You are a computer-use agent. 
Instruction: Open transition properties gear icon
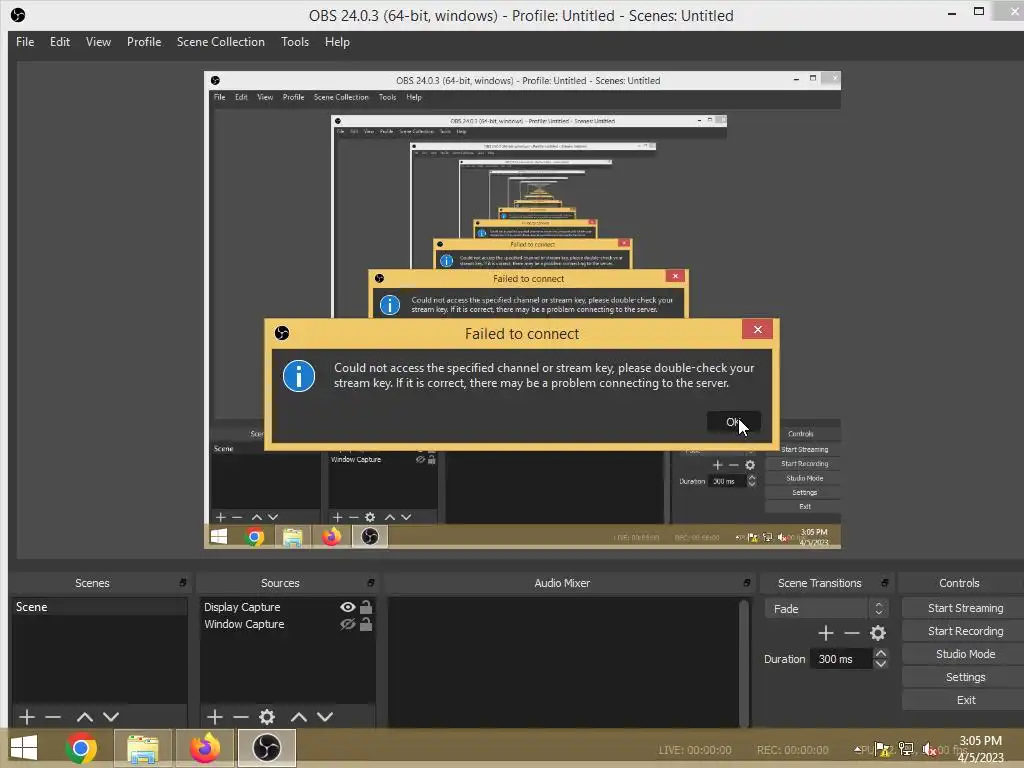pyautogui.click(x=878, y=633)
